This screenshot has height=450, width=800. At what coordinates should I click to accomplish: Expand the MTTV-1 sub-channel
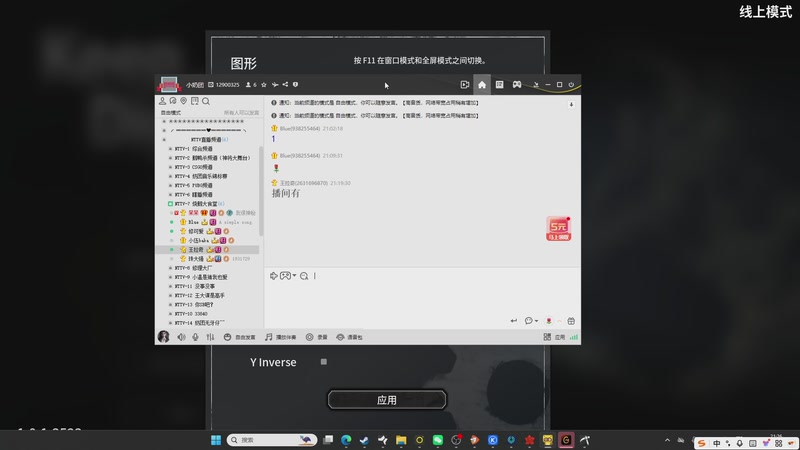pos(170,149)
